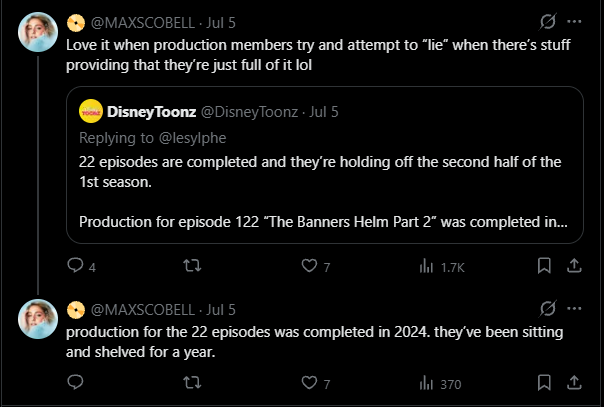Share the first tweet
The image size is (604, 407).
[x=574, y=266]
